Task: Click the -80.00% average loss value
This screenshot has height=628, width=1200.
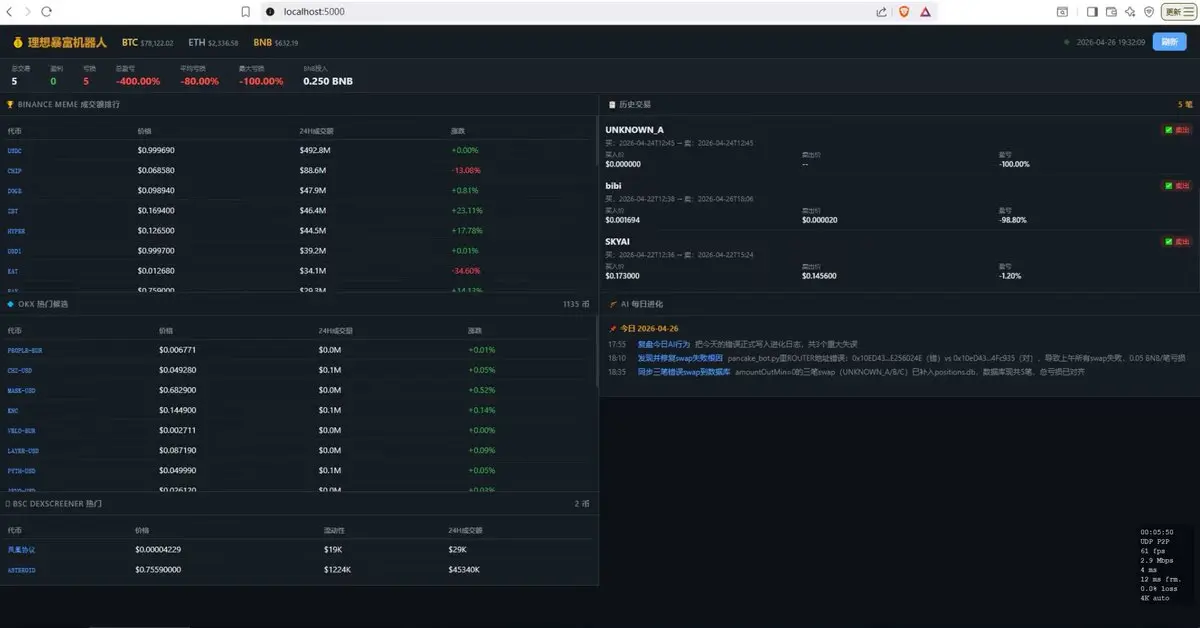Action: click(200, 81)
